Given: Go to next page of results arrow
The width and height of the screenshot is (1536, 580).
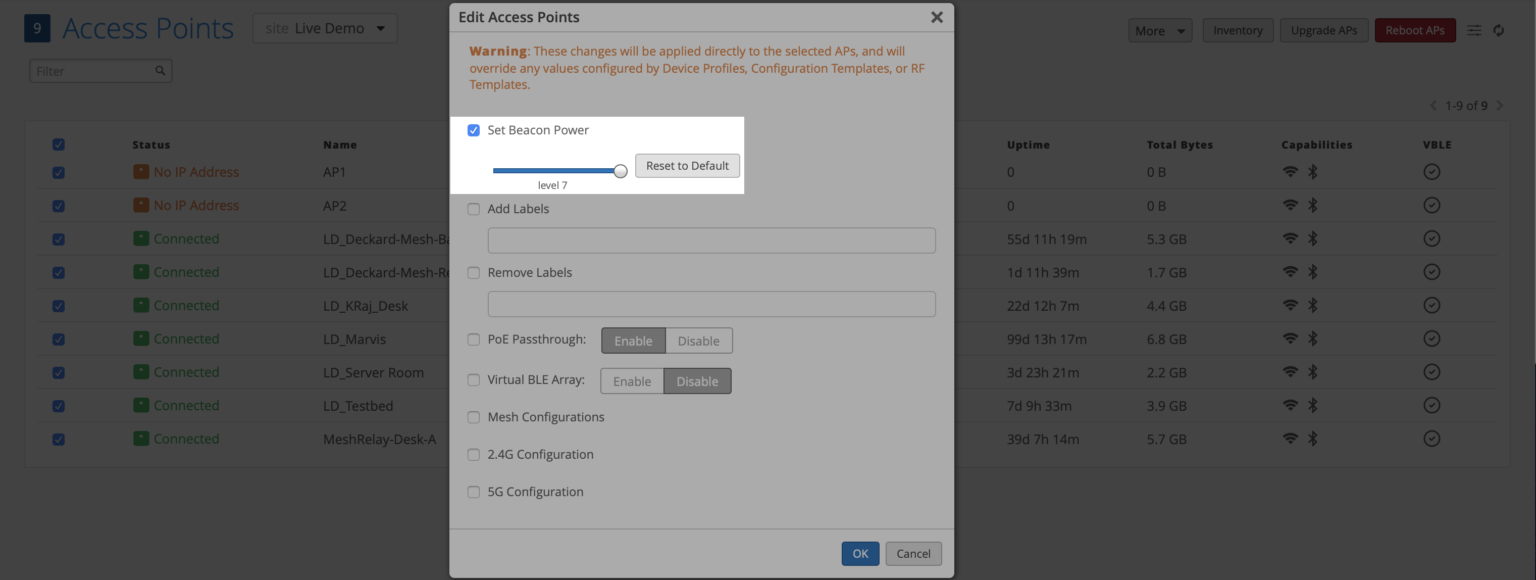Looking at the screenshot, I should coord(1499,106).
